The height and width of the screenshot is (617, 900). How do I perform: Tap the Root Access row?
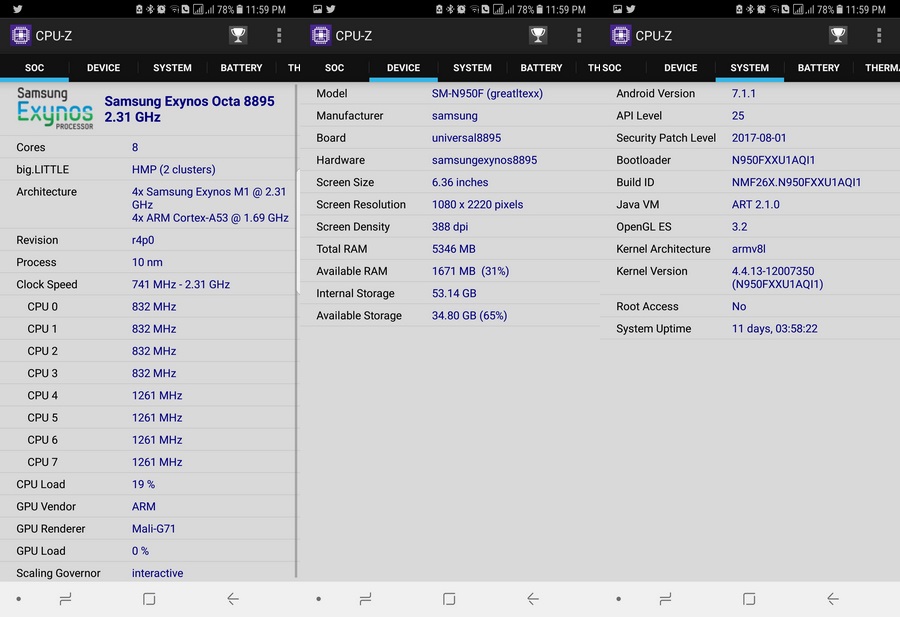click(750, 306)
